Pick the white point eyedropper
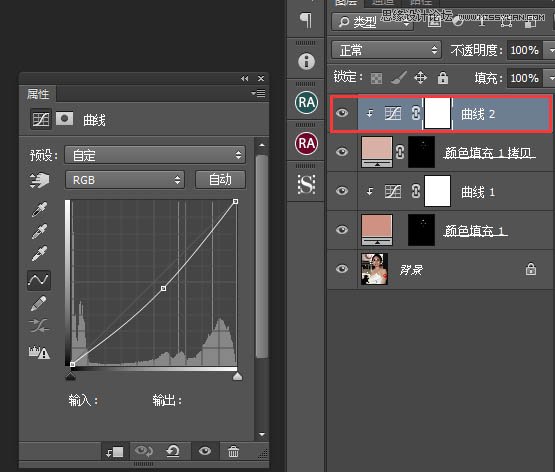The width and height of the screenshot is (555, 472). [x=39, y=253]
